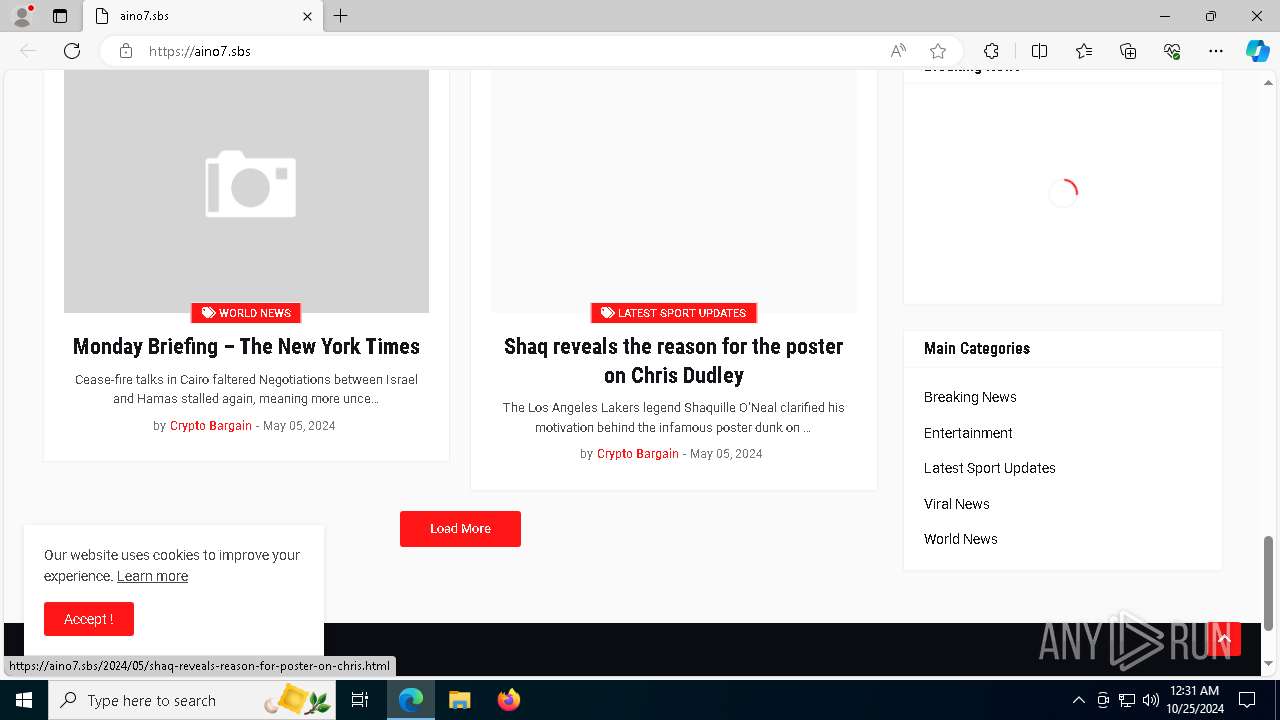Toggle Split screen view
This screenshot has width=1280, height=720.
click(1039, 51)
